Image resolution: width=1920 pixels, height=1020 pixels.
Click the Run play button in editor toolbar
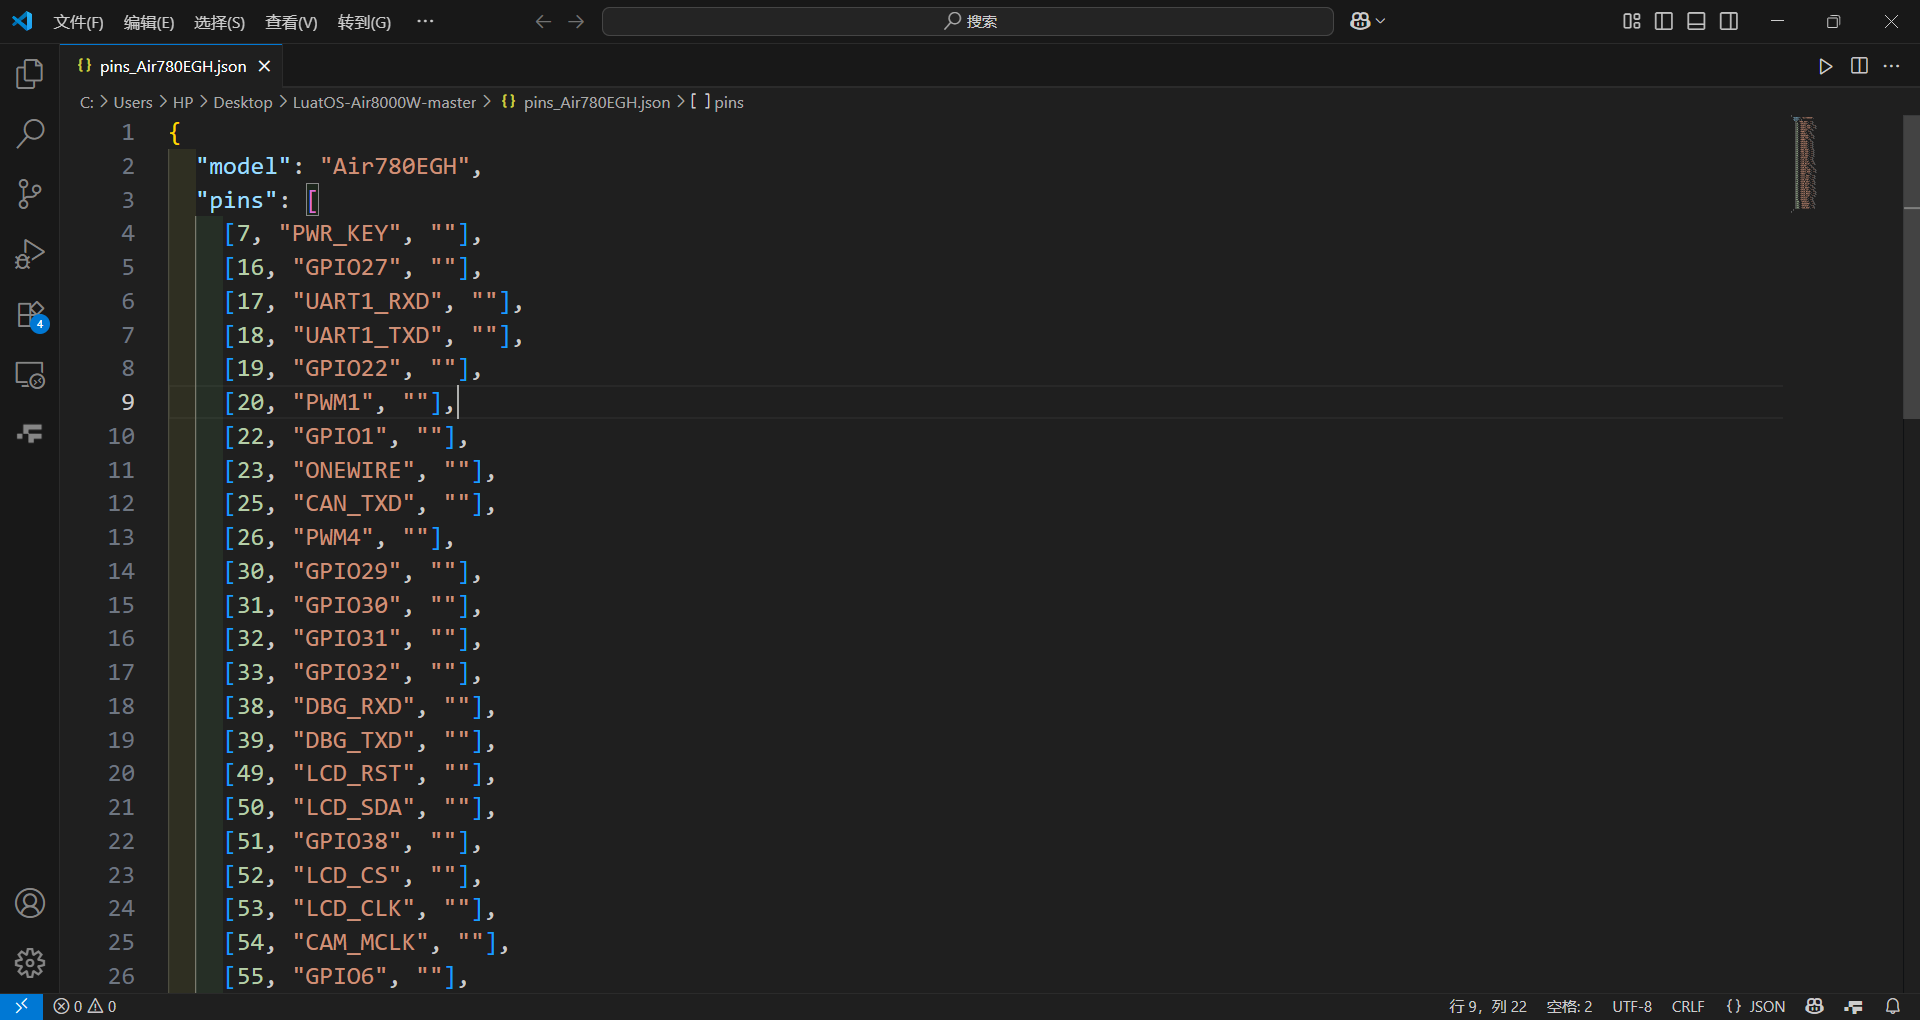coord(1826,66)
